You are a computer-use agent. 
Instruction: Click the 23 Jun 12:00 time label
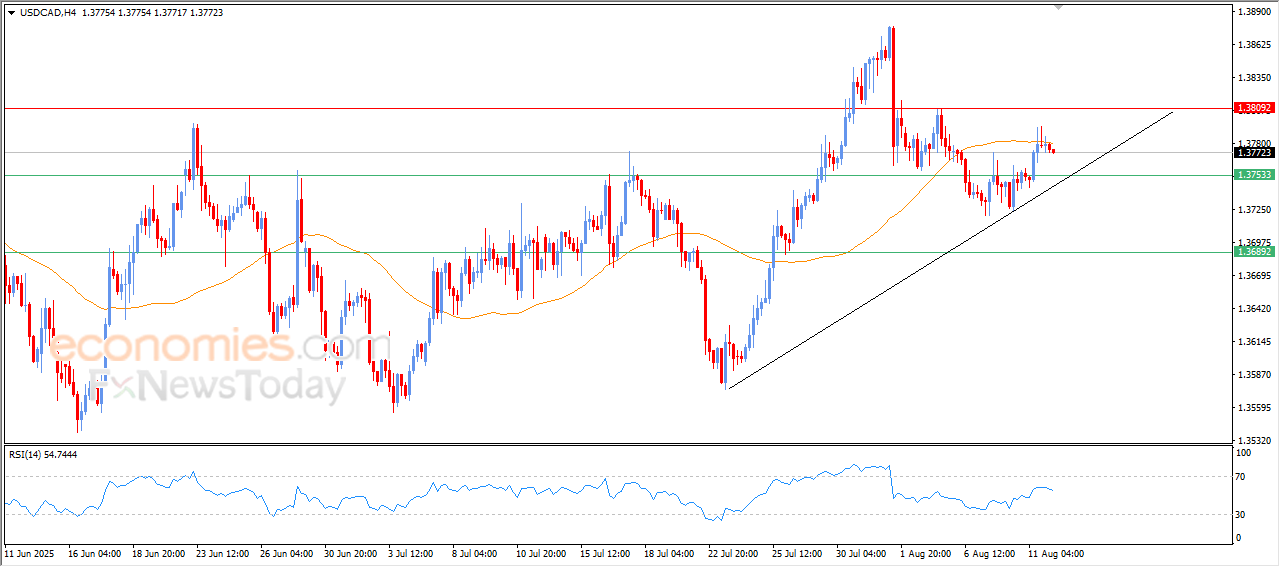(x=223, y=553)
